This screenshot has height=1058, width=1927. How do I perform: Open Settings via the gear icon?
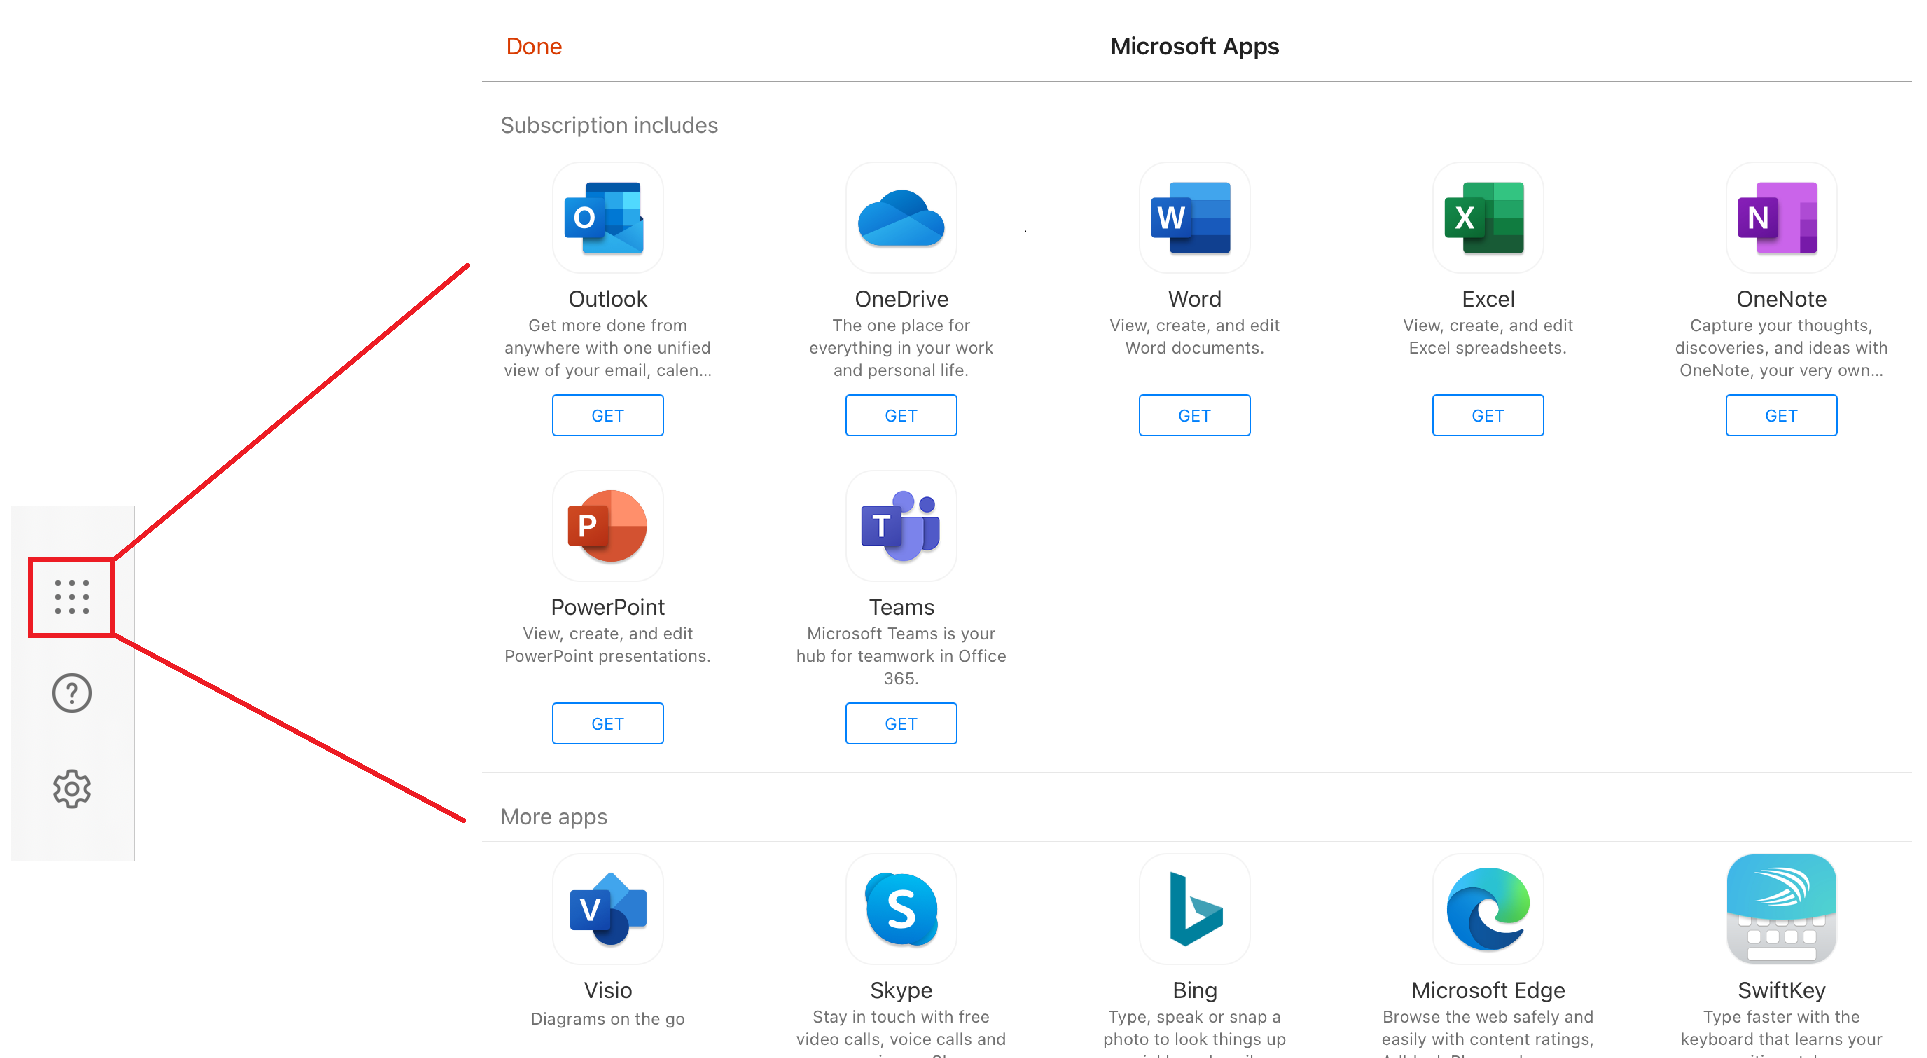coord(71,788)
